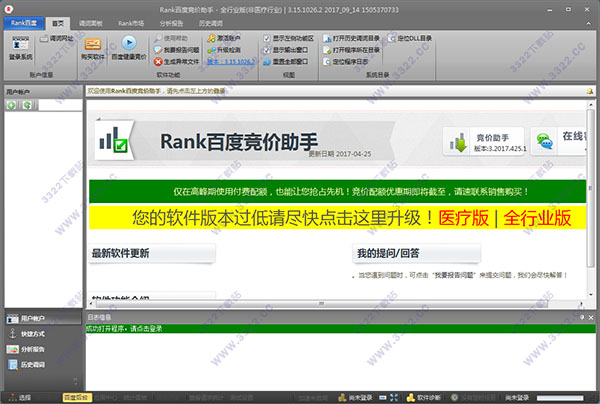Select 用户帐户 in the left navigation
Image resolution: width=600 pixels, height=404 pixels.
(43, 318)
